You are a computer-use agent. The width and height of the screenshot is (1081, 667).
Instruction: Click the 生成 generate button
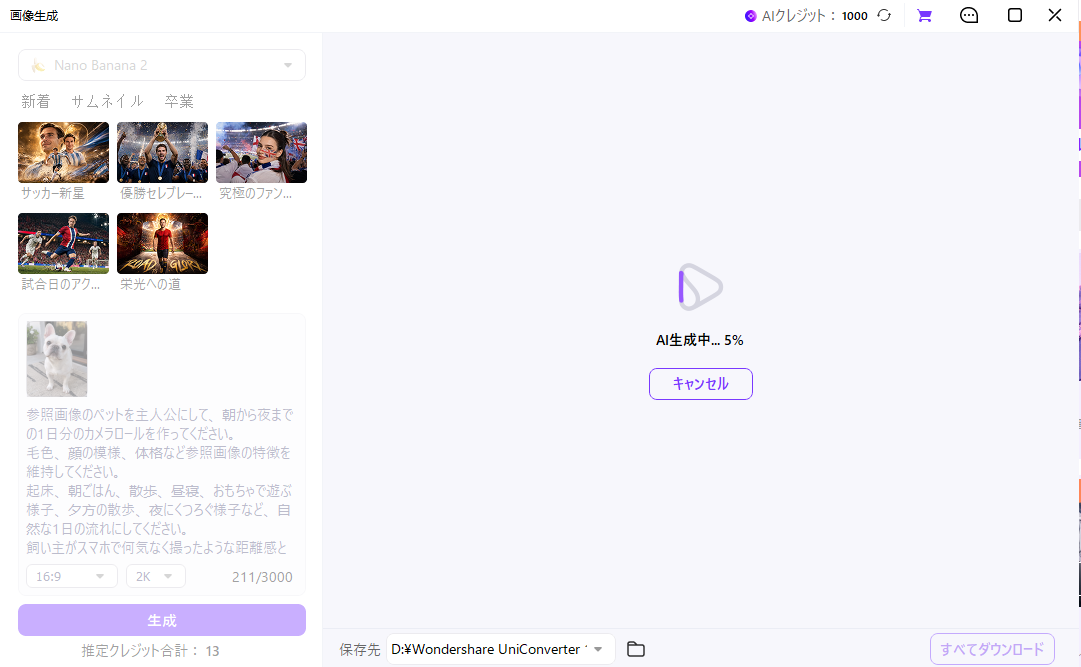[x=162, y=620]
